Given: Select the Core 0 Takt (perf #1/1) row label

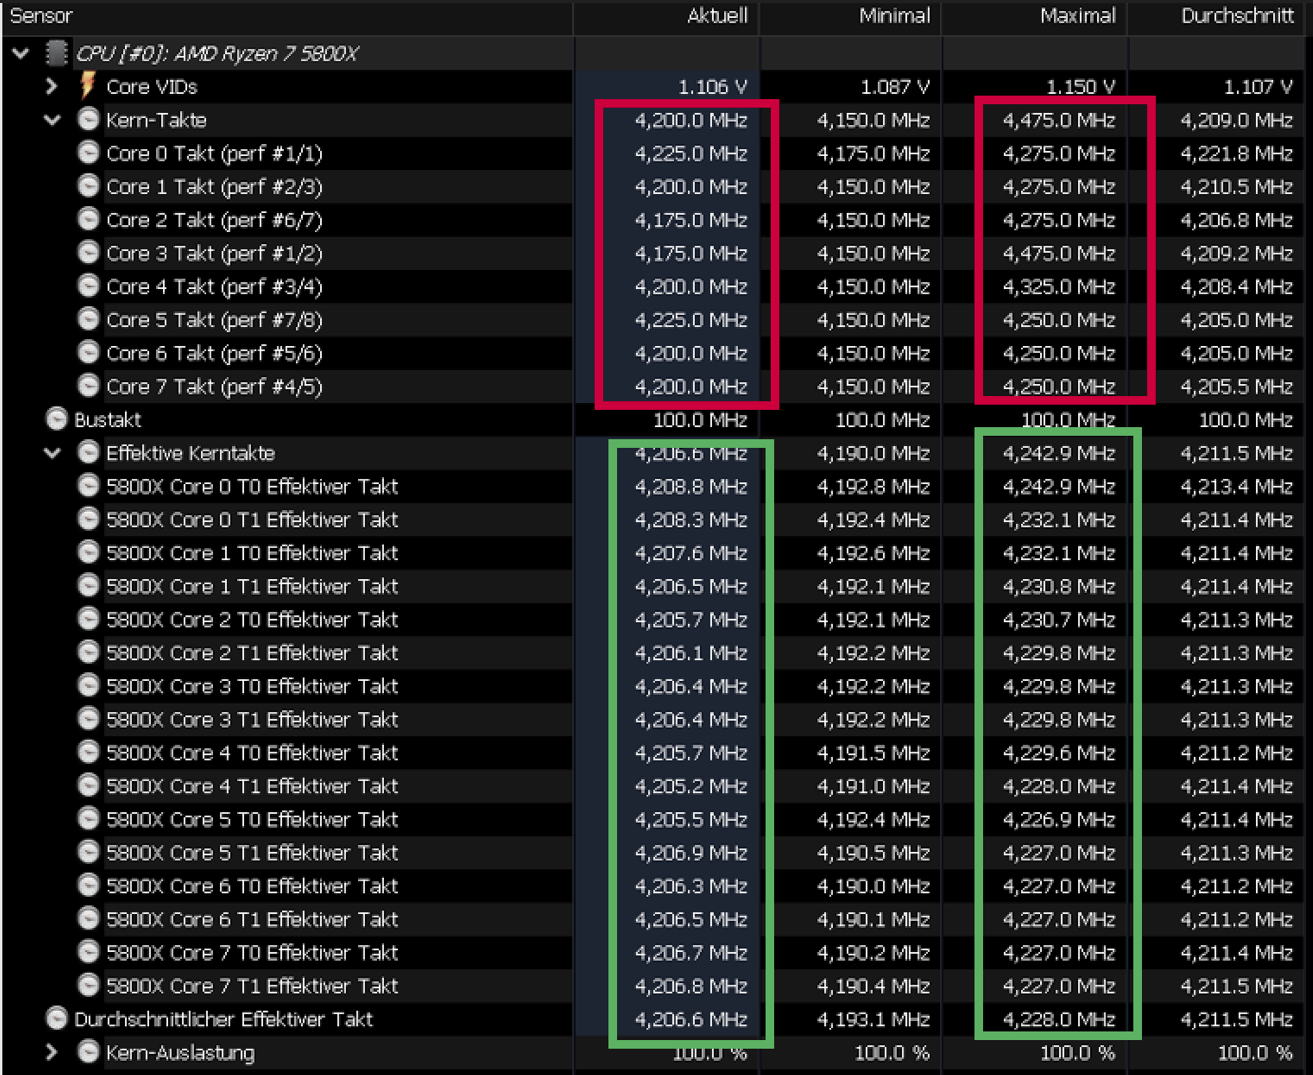Looking at the screenshot, I should click(214, 153).
